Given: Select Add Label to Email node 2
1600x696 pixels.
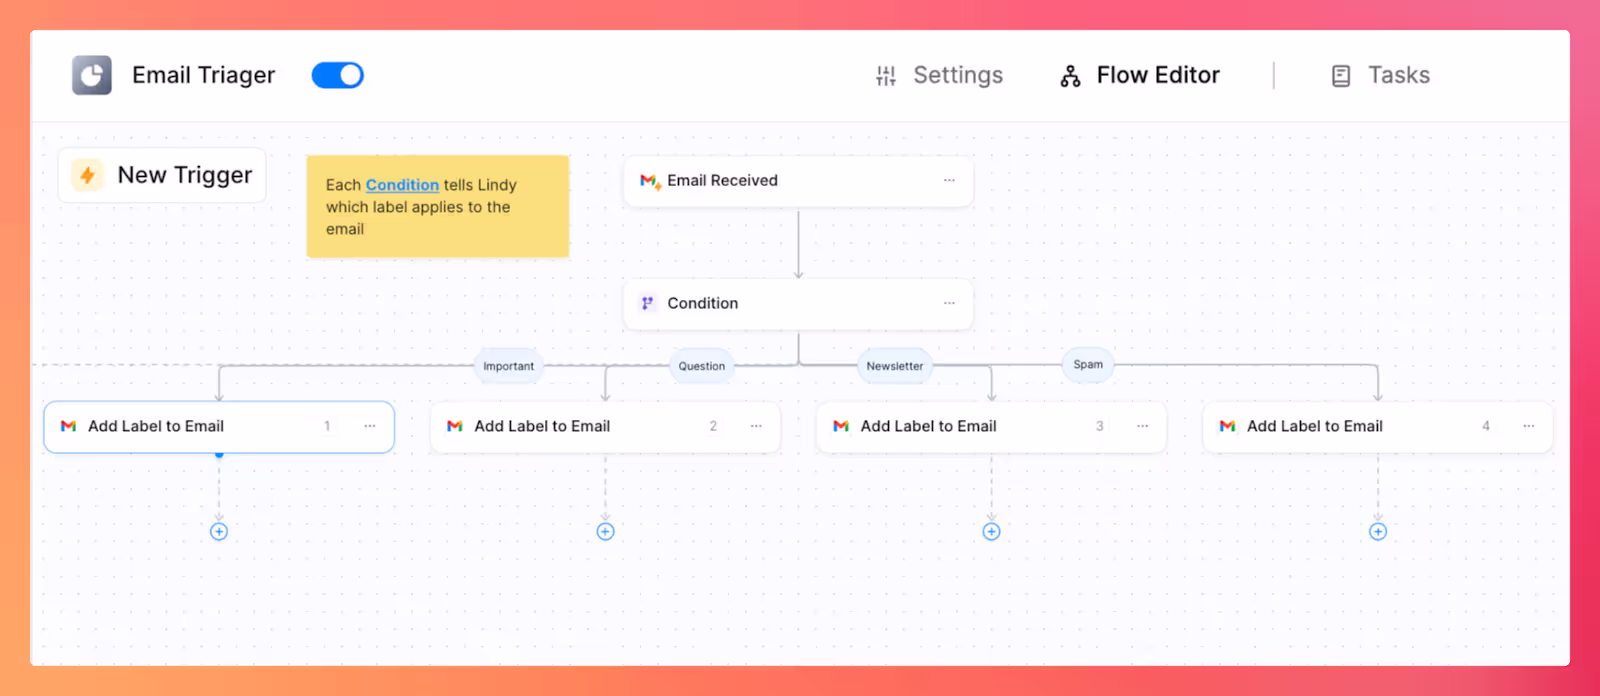Looking at the screenshot, I should click(605, 427).
